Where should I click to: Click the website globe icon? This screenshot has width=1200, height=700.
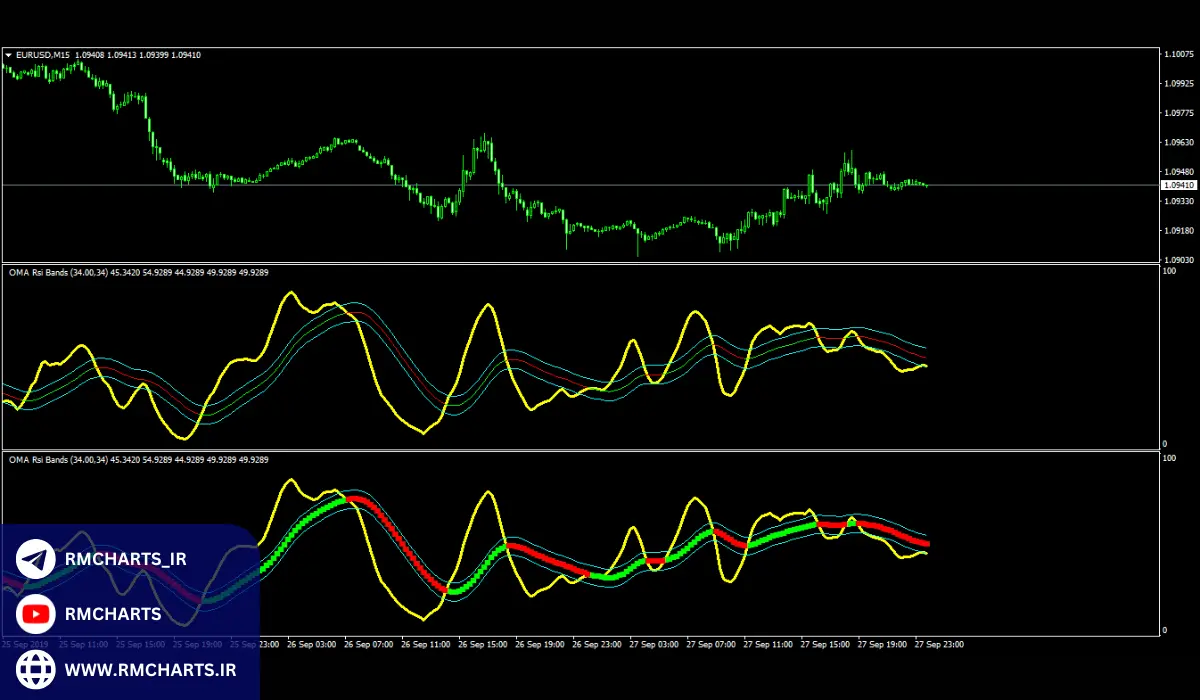pyautogui.click(x=36, y=668)
